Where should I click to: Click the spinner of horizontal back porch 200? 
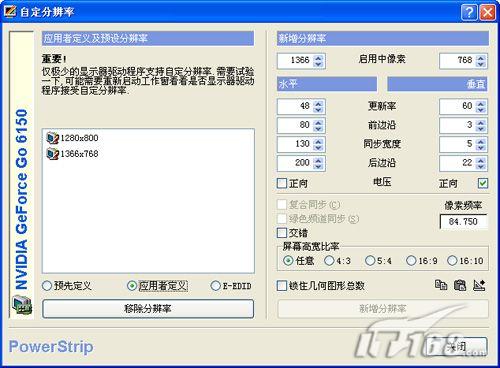coord(319,163)
